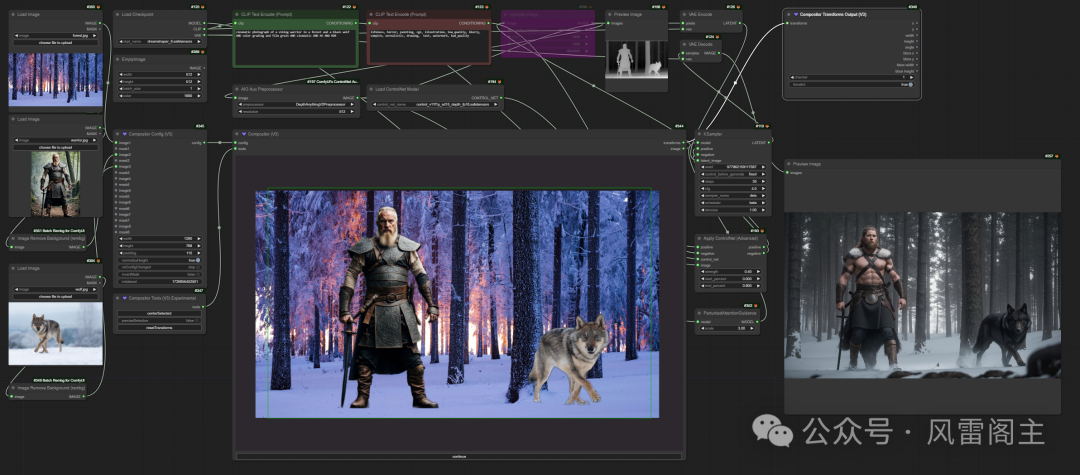Collapse the Compositor Config (V3) node
Image resolution: width=1080 pixels, height=475 pixels.
coord(118,134)
